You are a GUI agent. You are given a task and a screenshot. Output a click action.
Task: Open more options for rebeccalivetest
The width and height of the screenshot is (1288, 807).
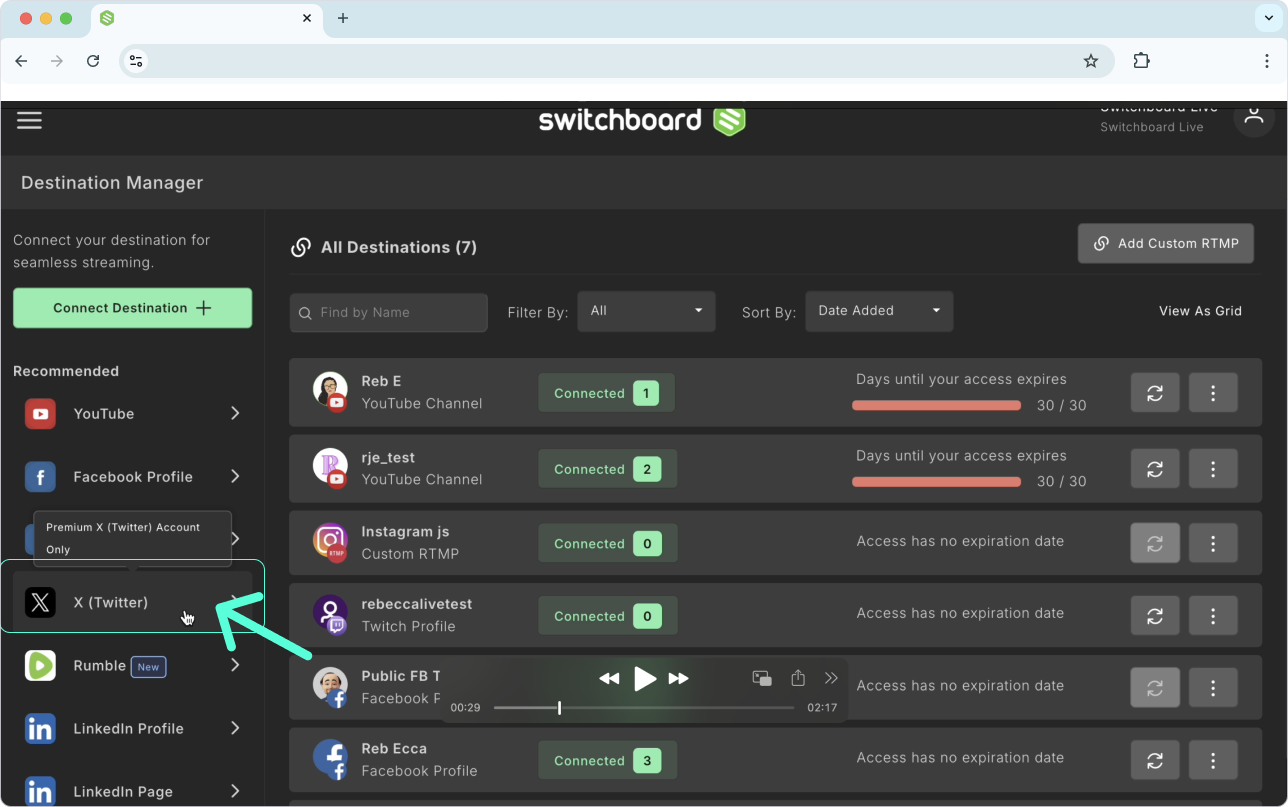tap(1213, 616)
